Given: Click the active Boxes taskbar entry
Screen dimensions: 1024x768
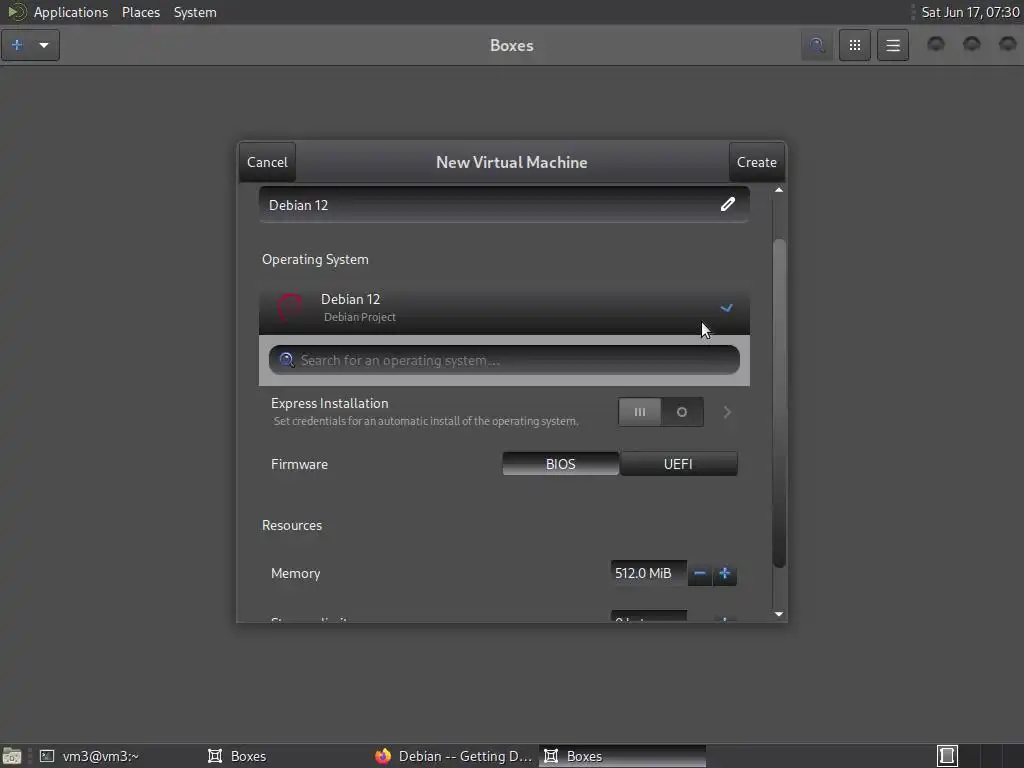Looking at the screenshot, I should (622, 756).
